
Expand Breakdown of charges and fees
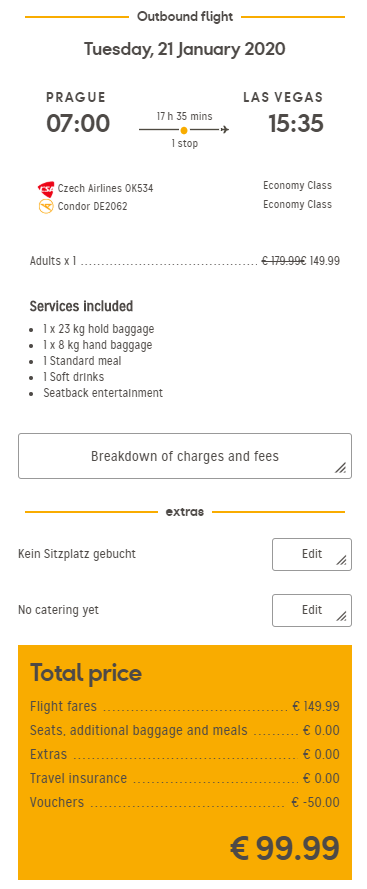[x=185, y=456]
